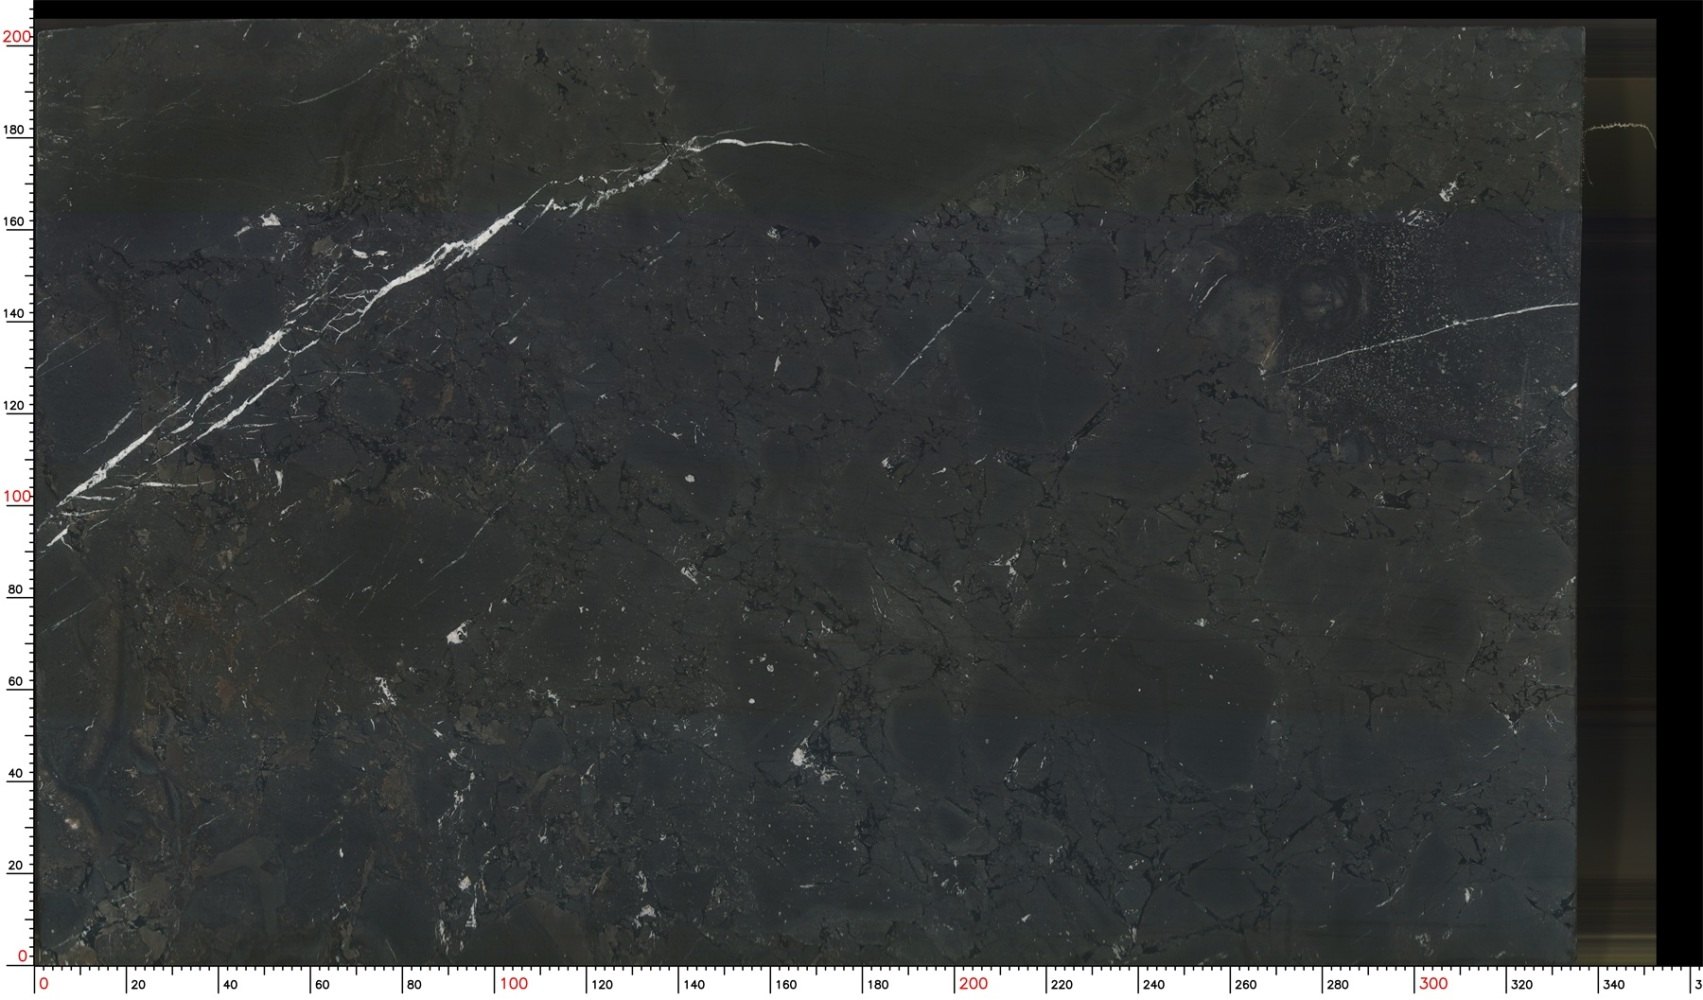
Task: Click the 340 label on the horizontal ruler
Action: pyautogui.click(x=1614, y=985)
